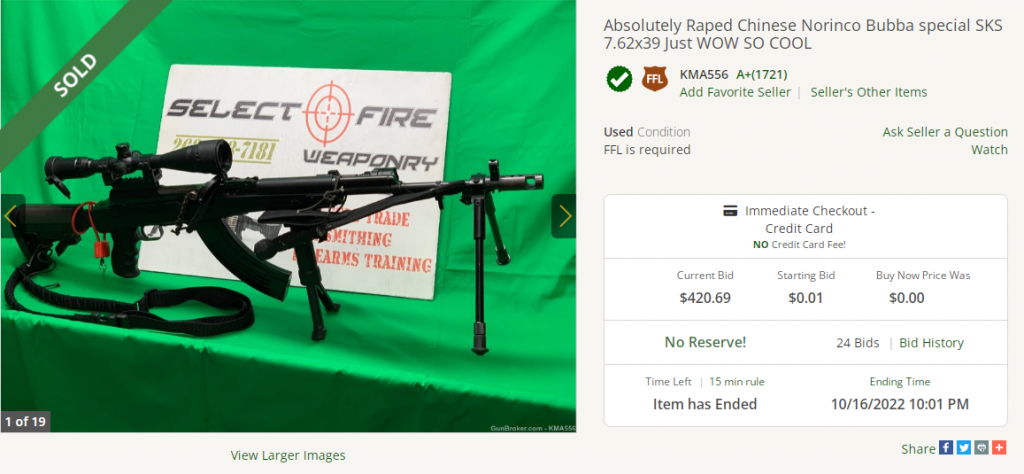1024x474 pixels.
Task: Click the brown FFL shield badge
Action: [654, 79]
